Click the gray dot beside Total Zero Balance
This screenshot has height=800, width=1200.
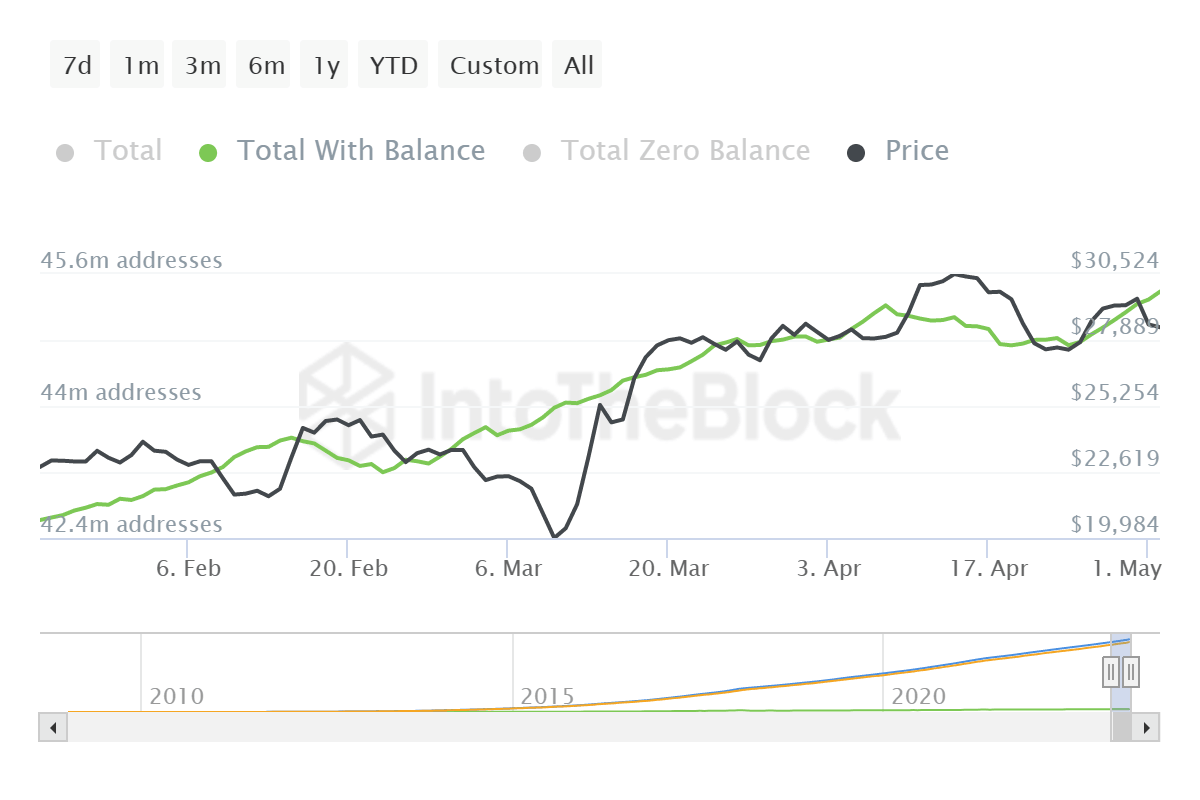point(532,151)
